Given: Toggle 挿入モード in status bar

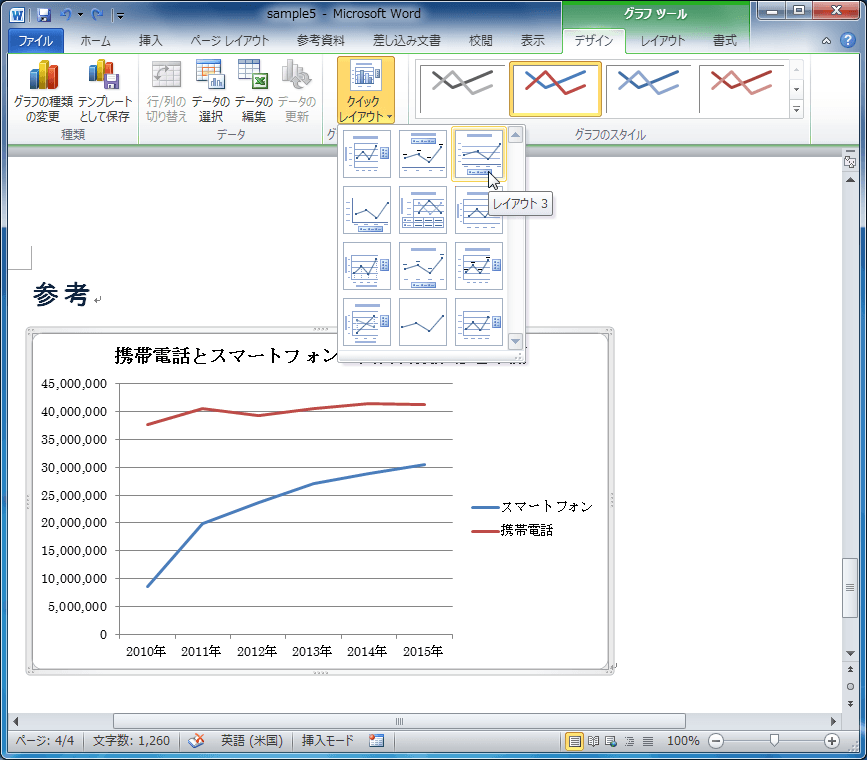Looking at the screenshot, I should pos(327,741).
